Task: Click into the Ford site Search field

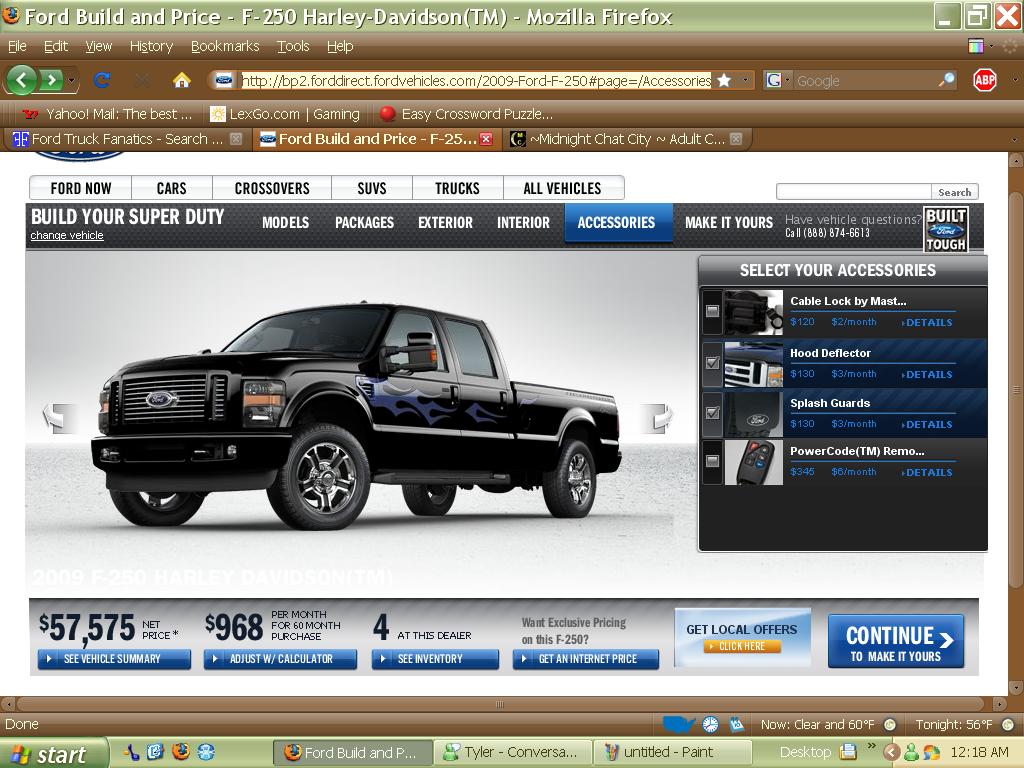Action: click(x=854, y=191)
